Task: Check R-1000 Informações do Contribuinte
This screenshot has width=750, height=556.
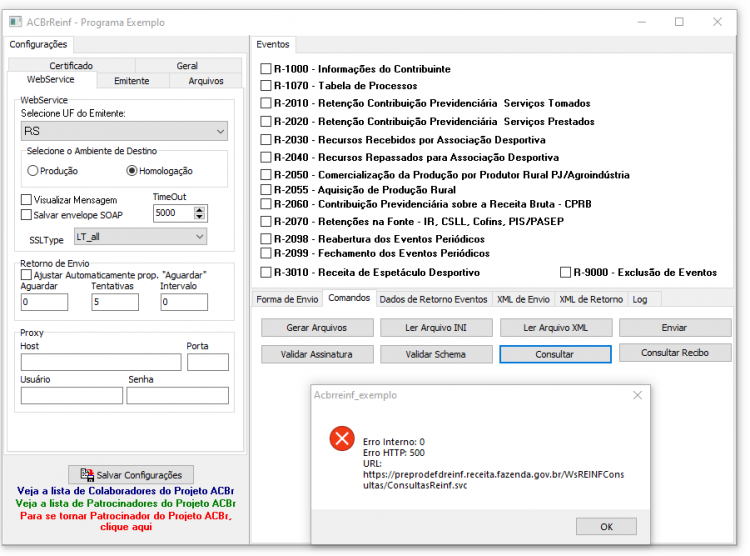Action: tap(265, 69)
